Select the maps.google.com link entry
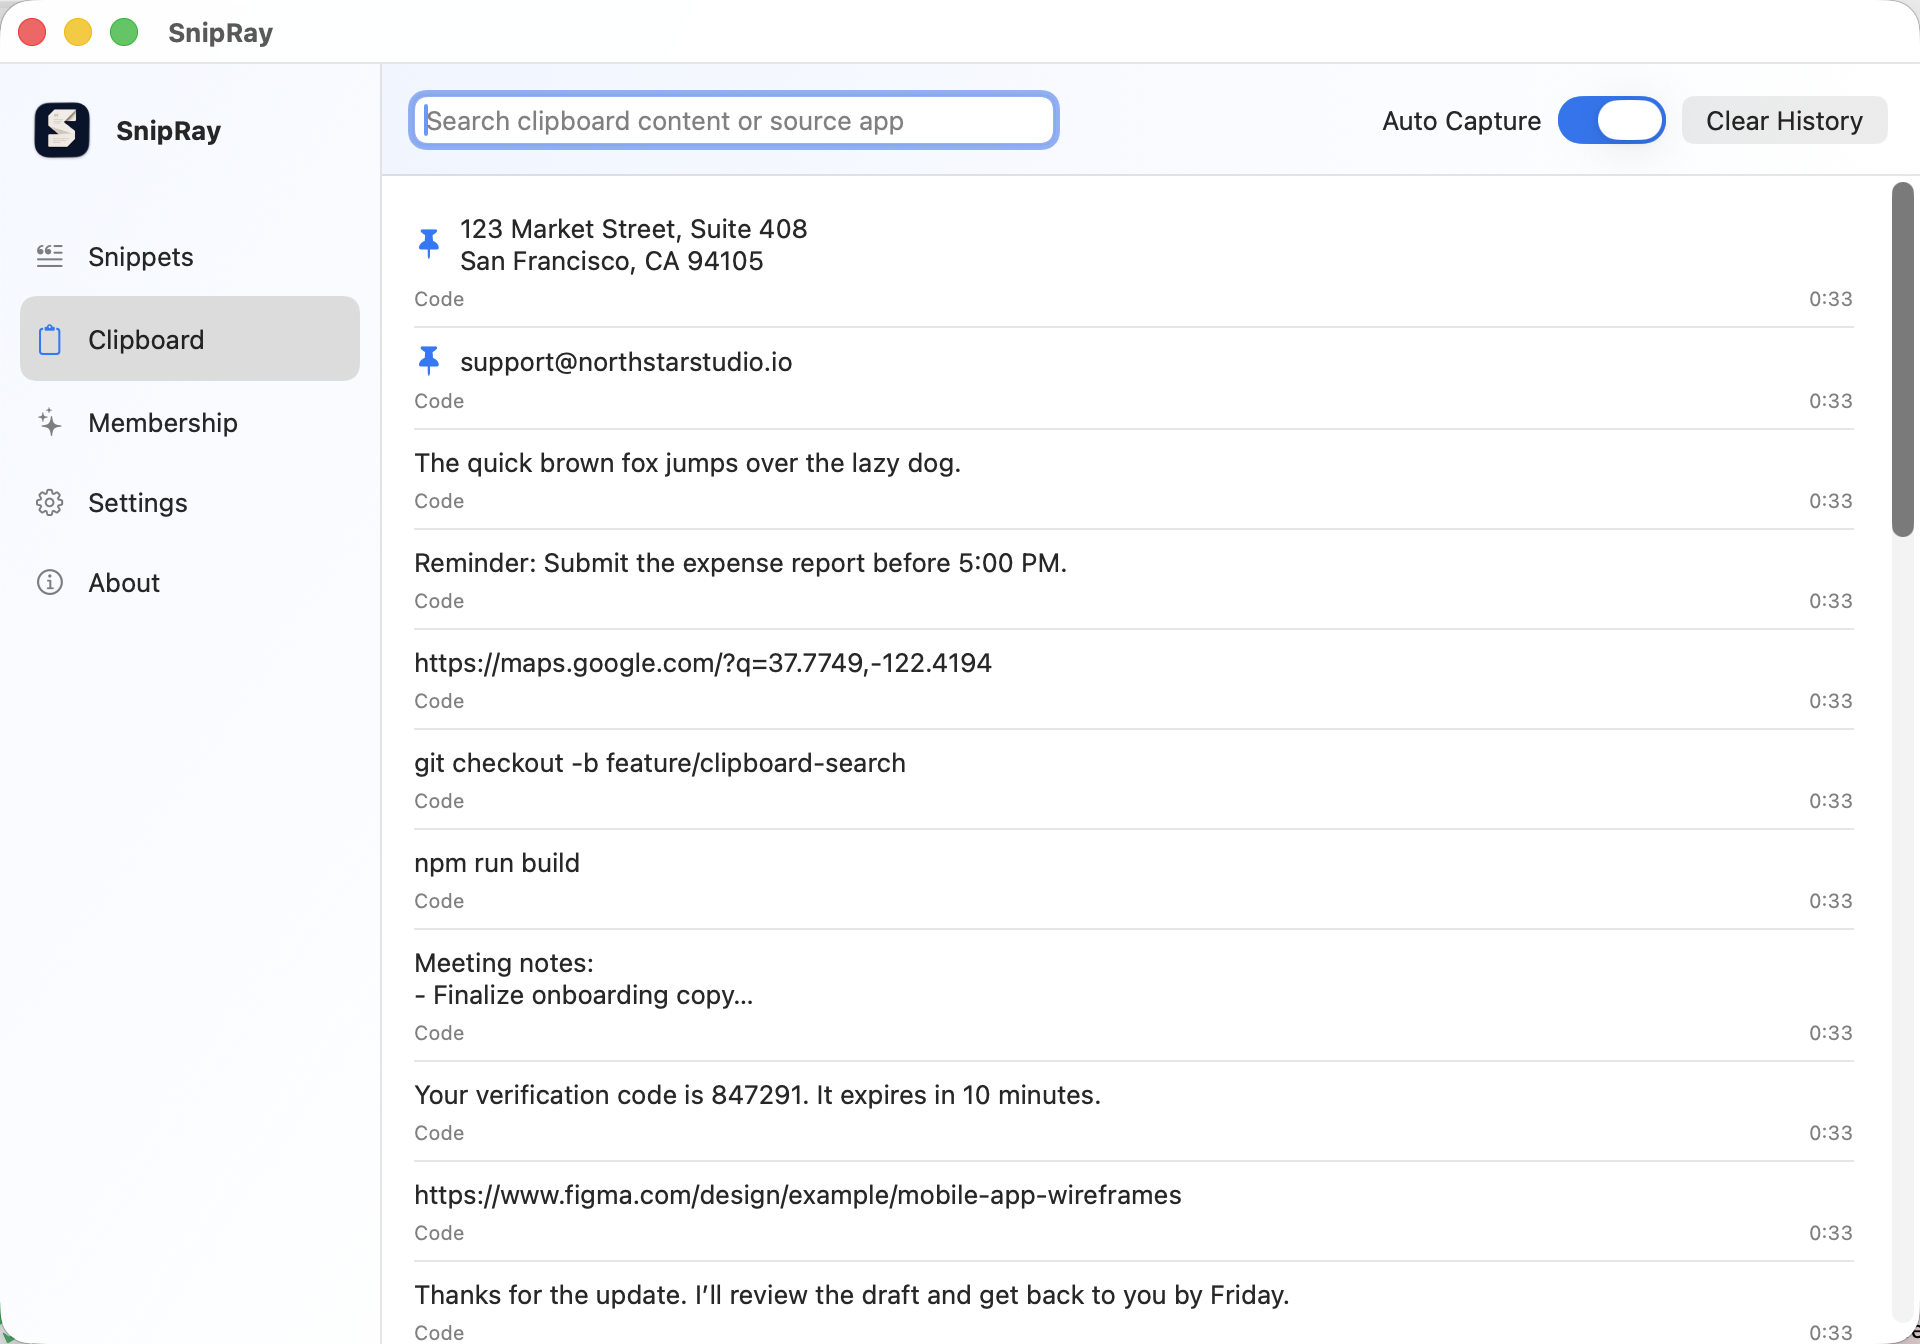The image size is (1920, 1344). (1134, 680)
